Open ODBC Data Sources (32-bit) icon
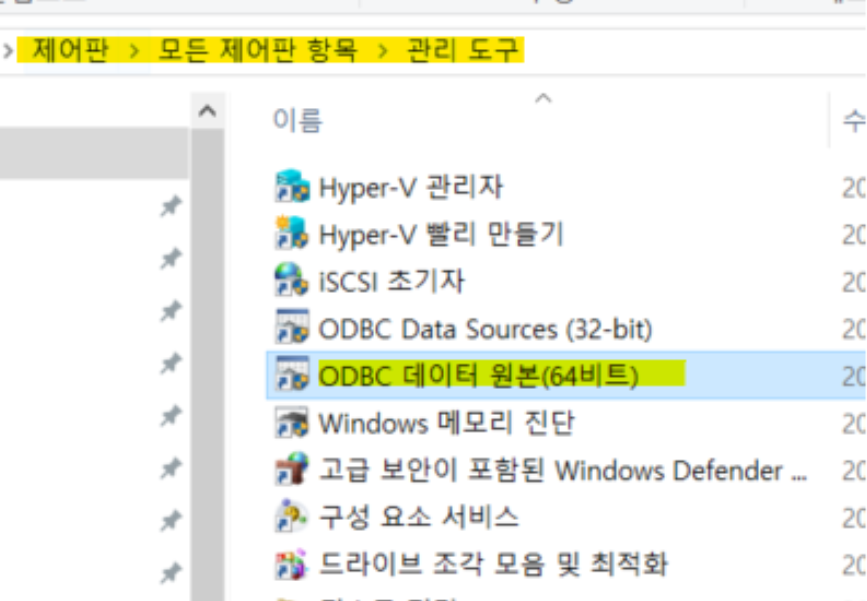The image size is (867, 601). click(x=291, y=328)
